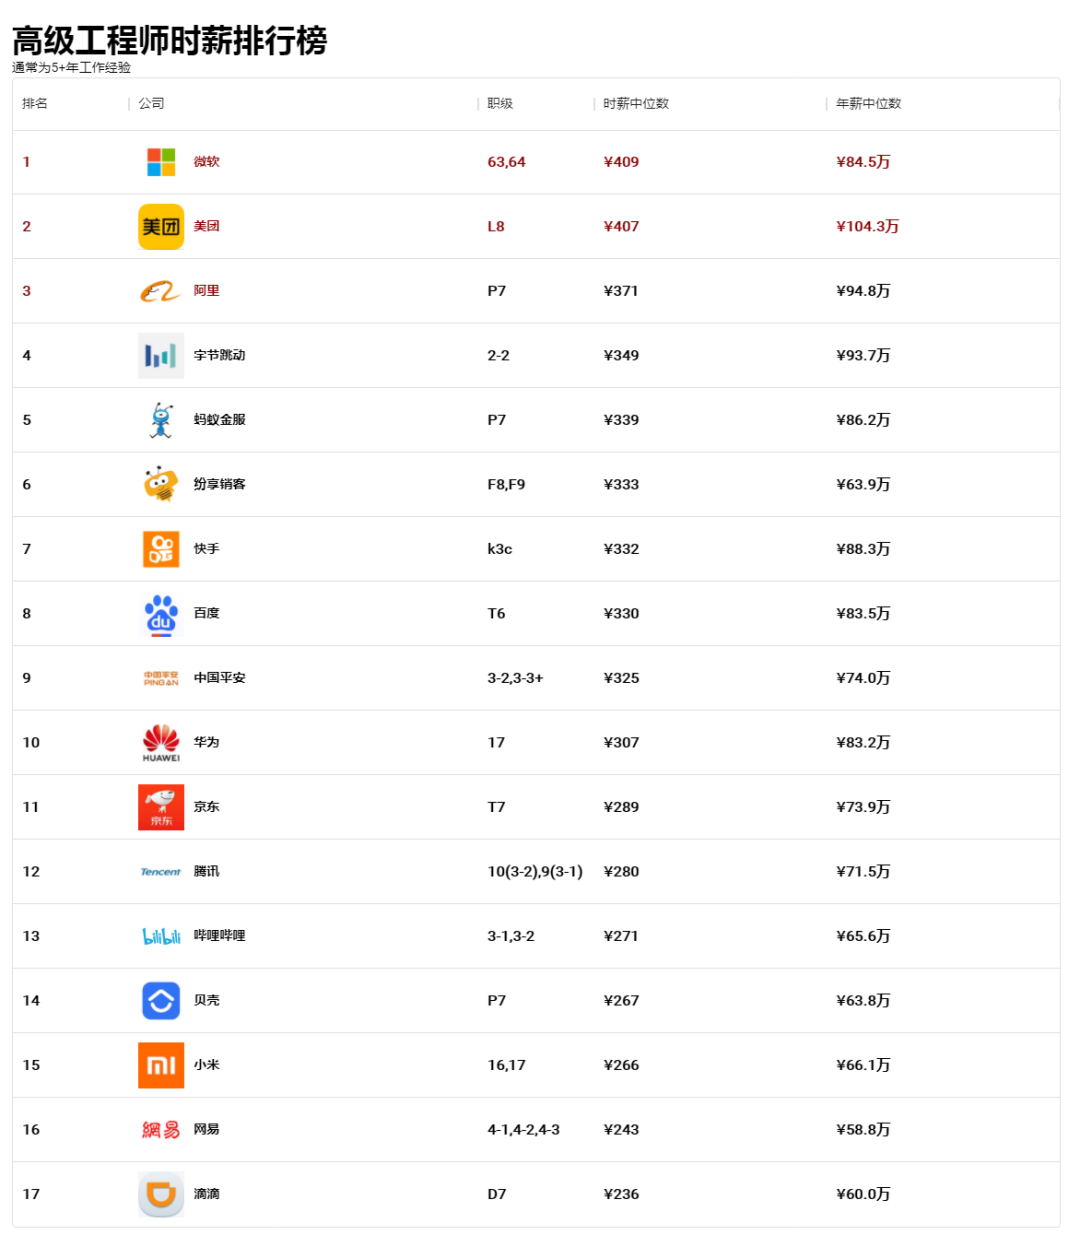Click the JD.com red logo
Screen dimensions: 1080x1247
click(x=161, y=807)
